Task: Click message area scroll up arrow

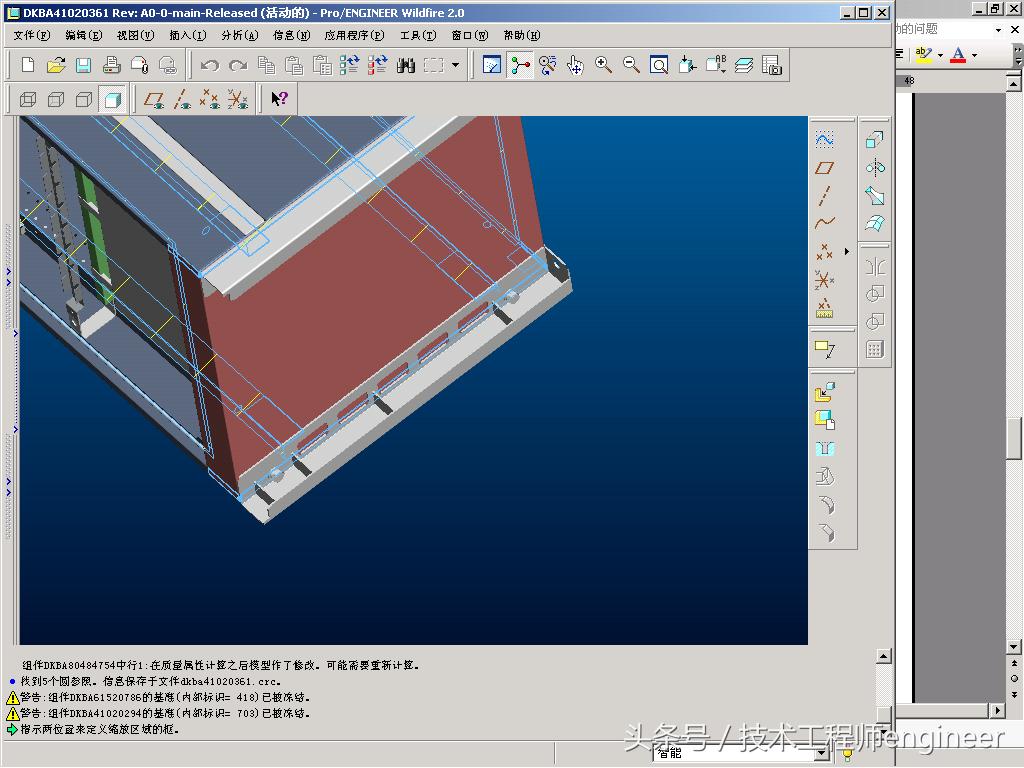Action: click(883, 657)
